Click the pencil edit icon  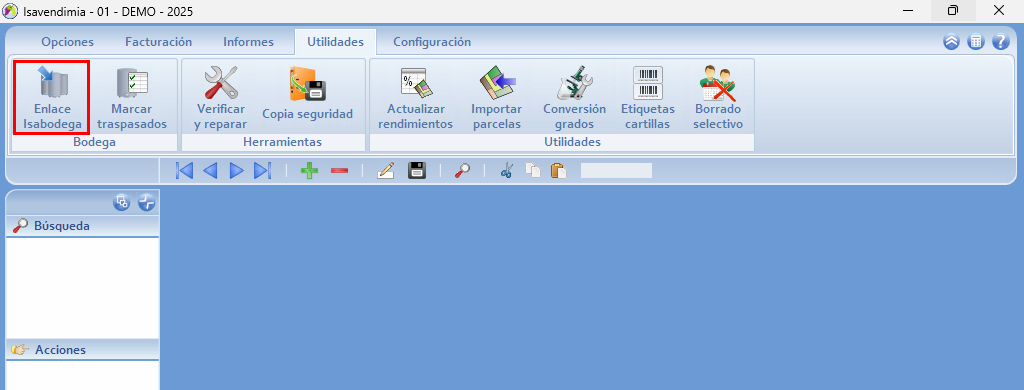click(386, 171)
